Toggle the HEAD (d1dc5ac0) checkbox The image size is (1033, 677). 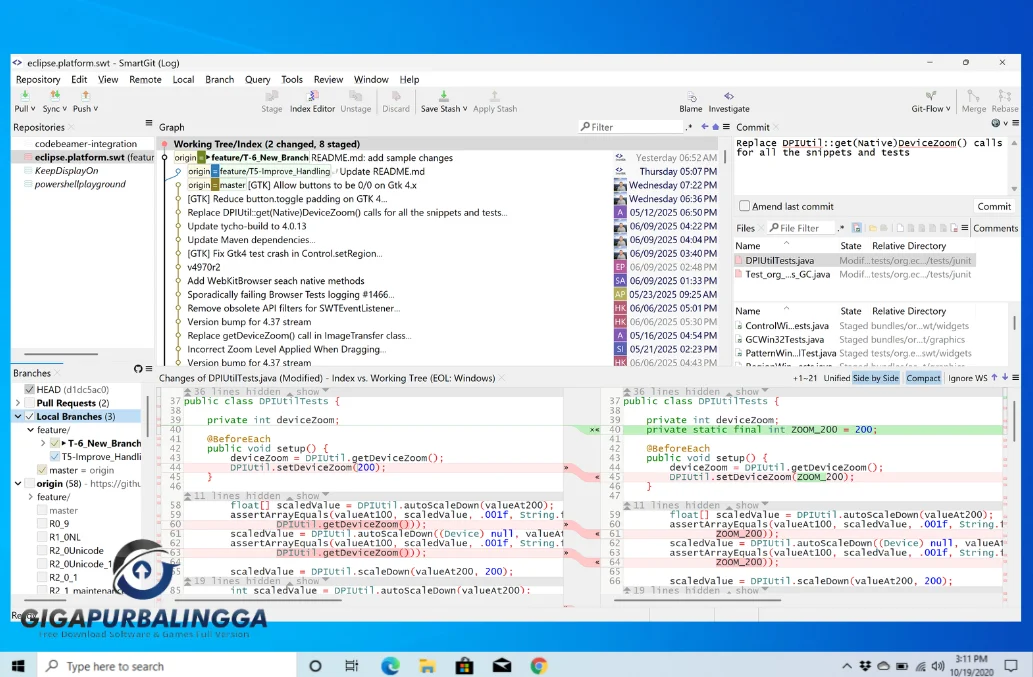pyautogui.click(x=30, y=389)
